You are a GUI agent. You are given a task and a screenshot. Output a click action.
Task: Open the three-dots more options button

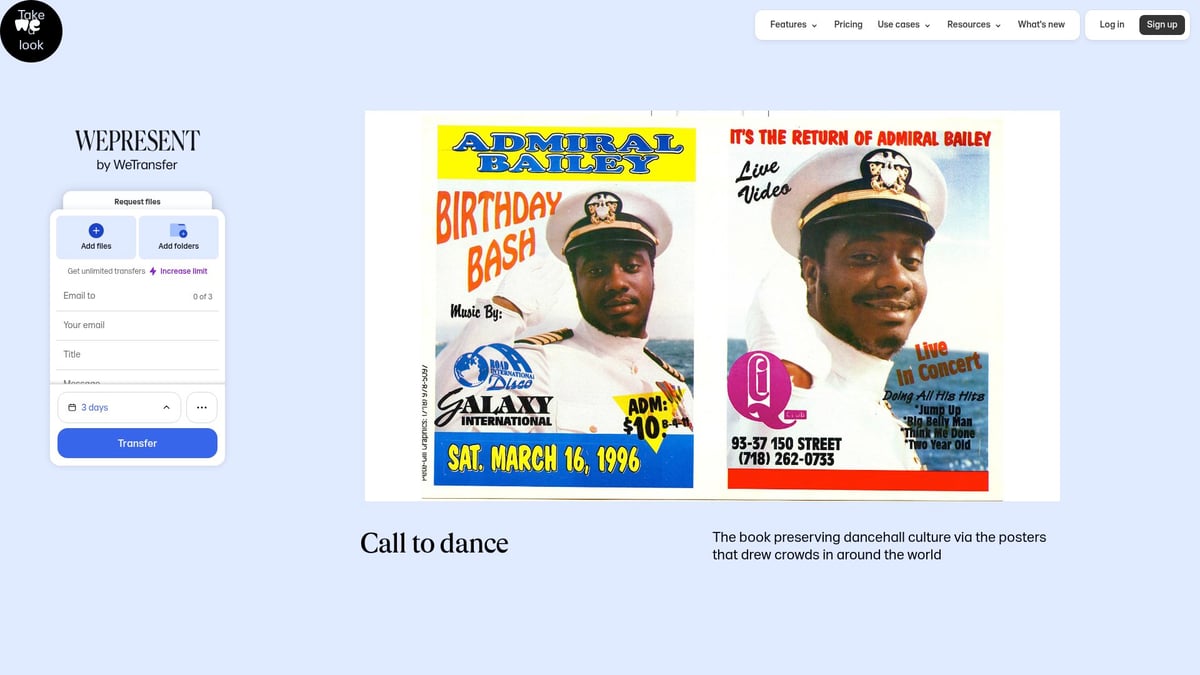[202, 408]
